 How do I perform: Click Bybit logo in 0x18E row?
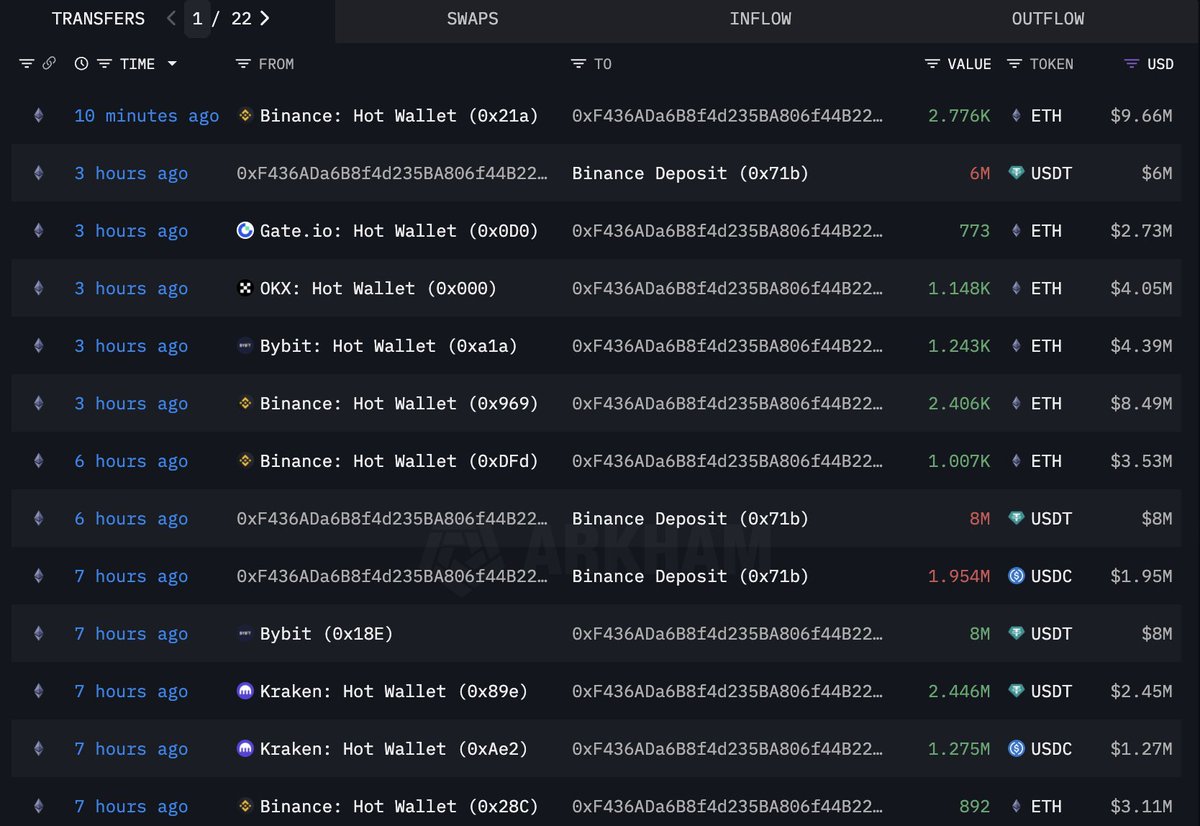245,634
